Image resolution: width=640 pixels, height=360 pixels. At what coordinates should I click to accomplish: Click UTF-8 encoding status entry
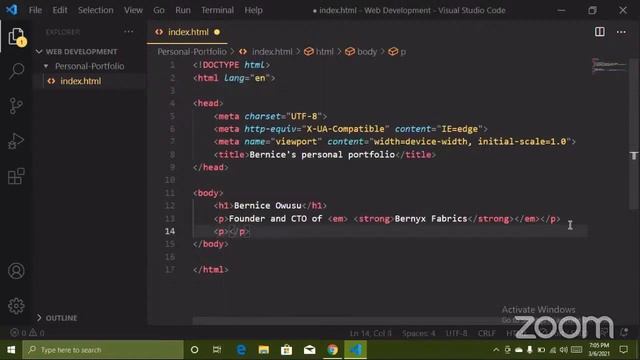(456, 333)
